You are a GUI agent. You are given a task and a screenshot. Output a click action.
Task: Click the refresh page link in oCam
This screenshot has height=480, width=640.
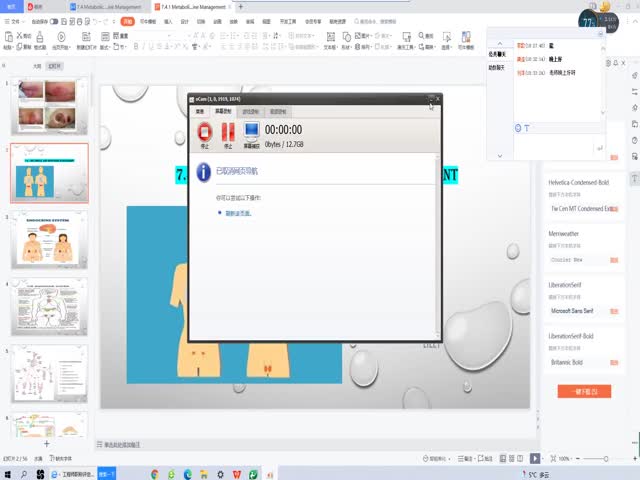(237, 213)
